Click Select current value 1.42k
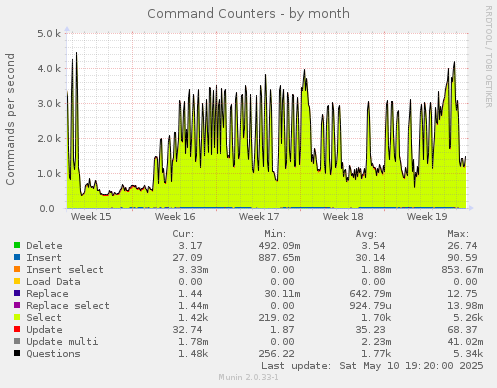Screen dimensions: 497x388 coord(193,318)
